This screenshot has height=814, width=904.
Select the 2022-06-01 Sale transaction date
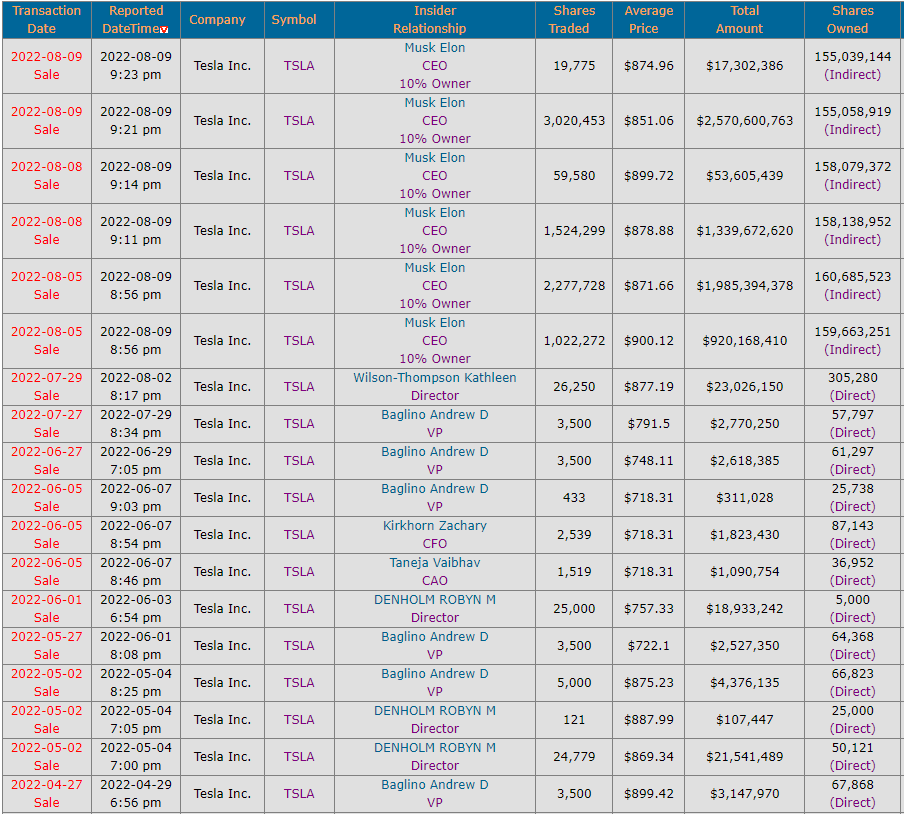point(47,609)
